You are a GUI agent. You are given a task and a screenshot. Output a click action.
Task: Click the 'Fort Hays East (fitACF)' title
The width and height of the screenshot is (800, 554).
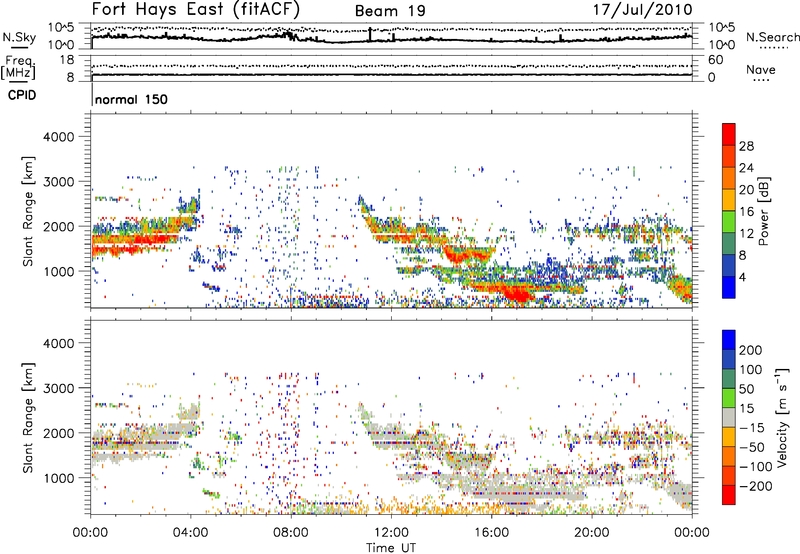coord(196,10)
